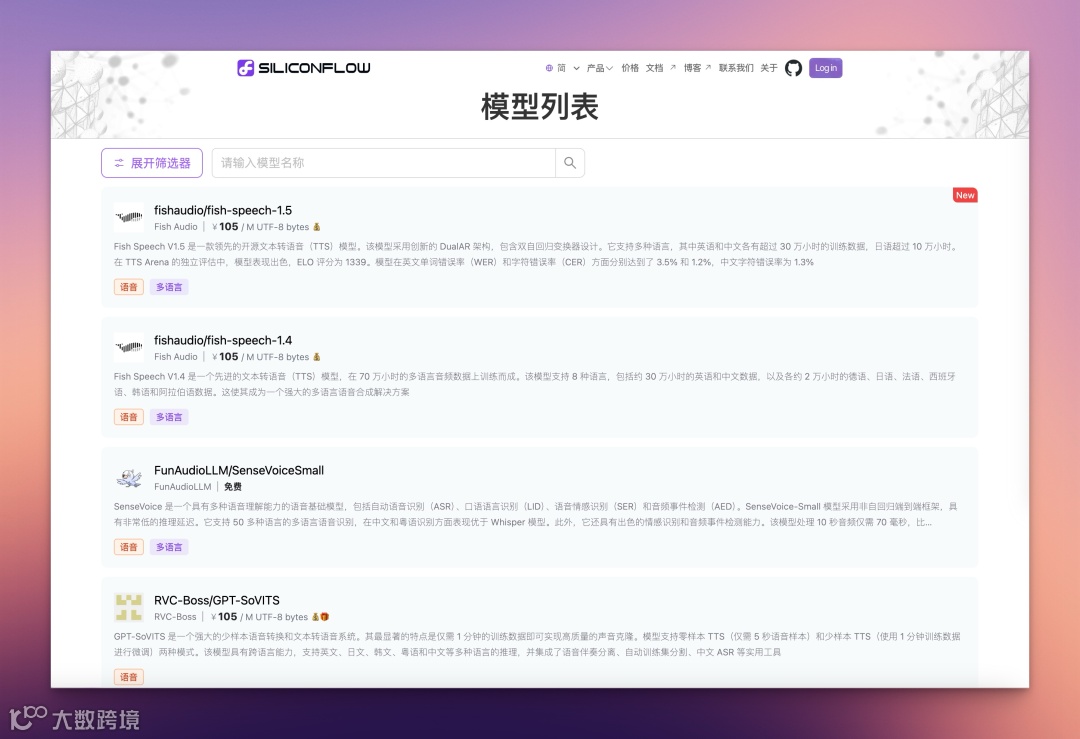Click 多语言 tag on fish-speech-1.4 card

tap(169, 417)
